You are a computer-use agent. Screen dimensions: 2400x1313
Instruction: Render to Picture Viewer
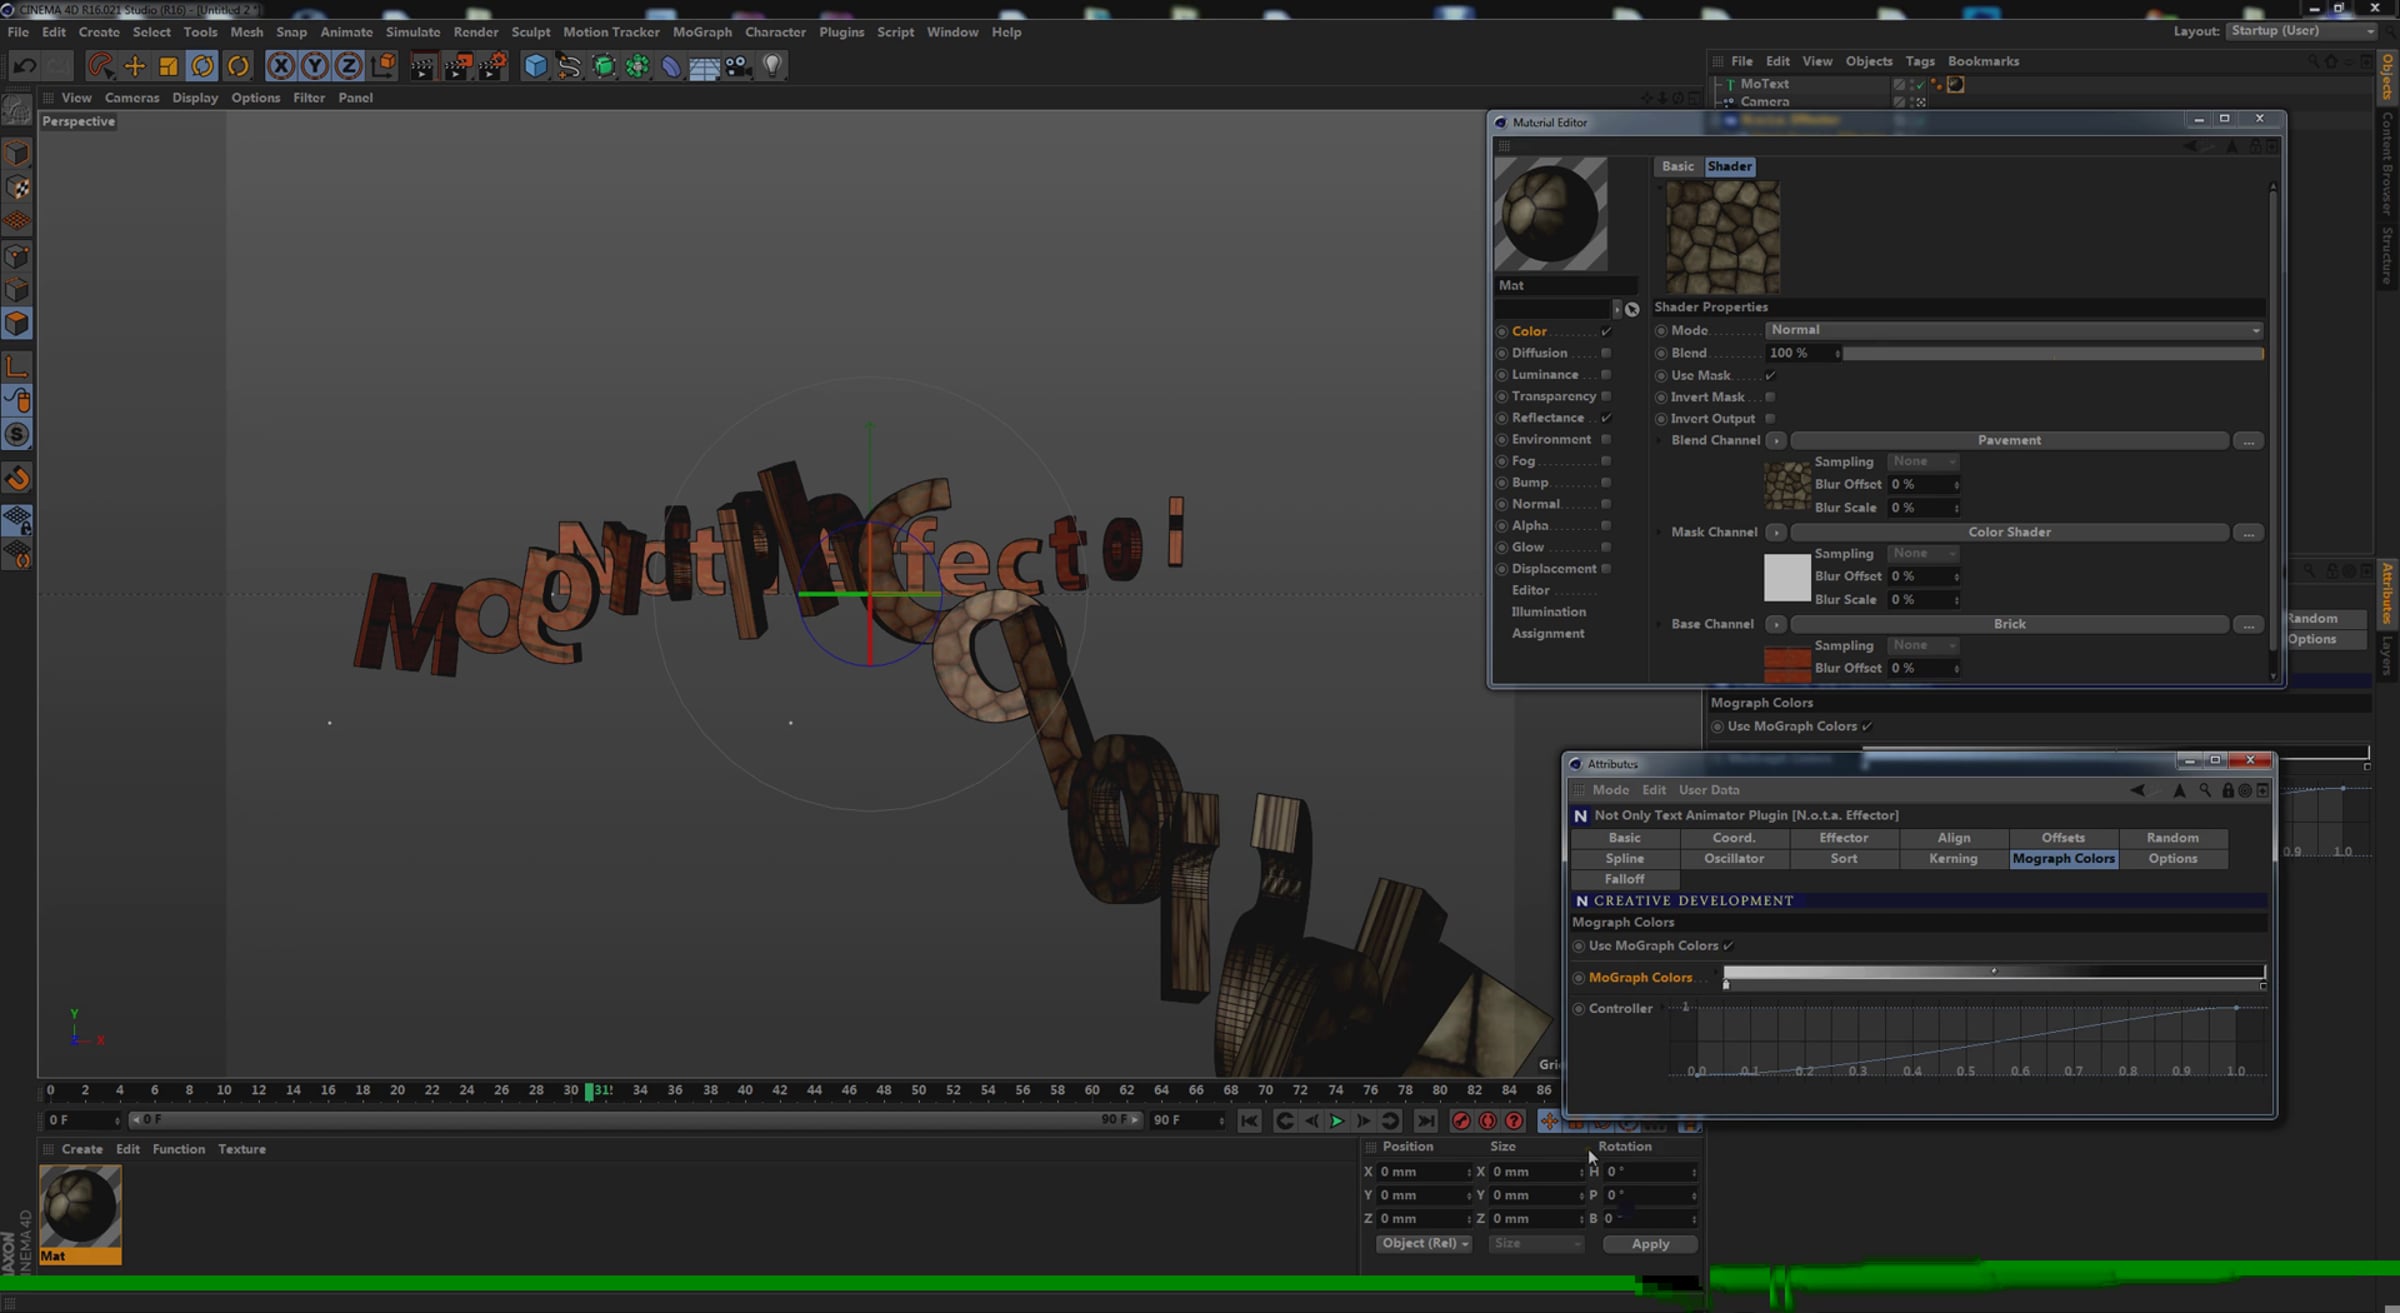457,66
